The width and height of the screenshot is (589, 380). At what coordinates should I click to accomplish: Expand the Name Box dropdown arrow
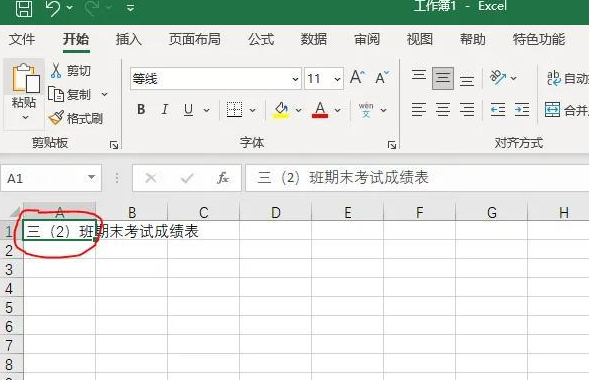(91, 178)
